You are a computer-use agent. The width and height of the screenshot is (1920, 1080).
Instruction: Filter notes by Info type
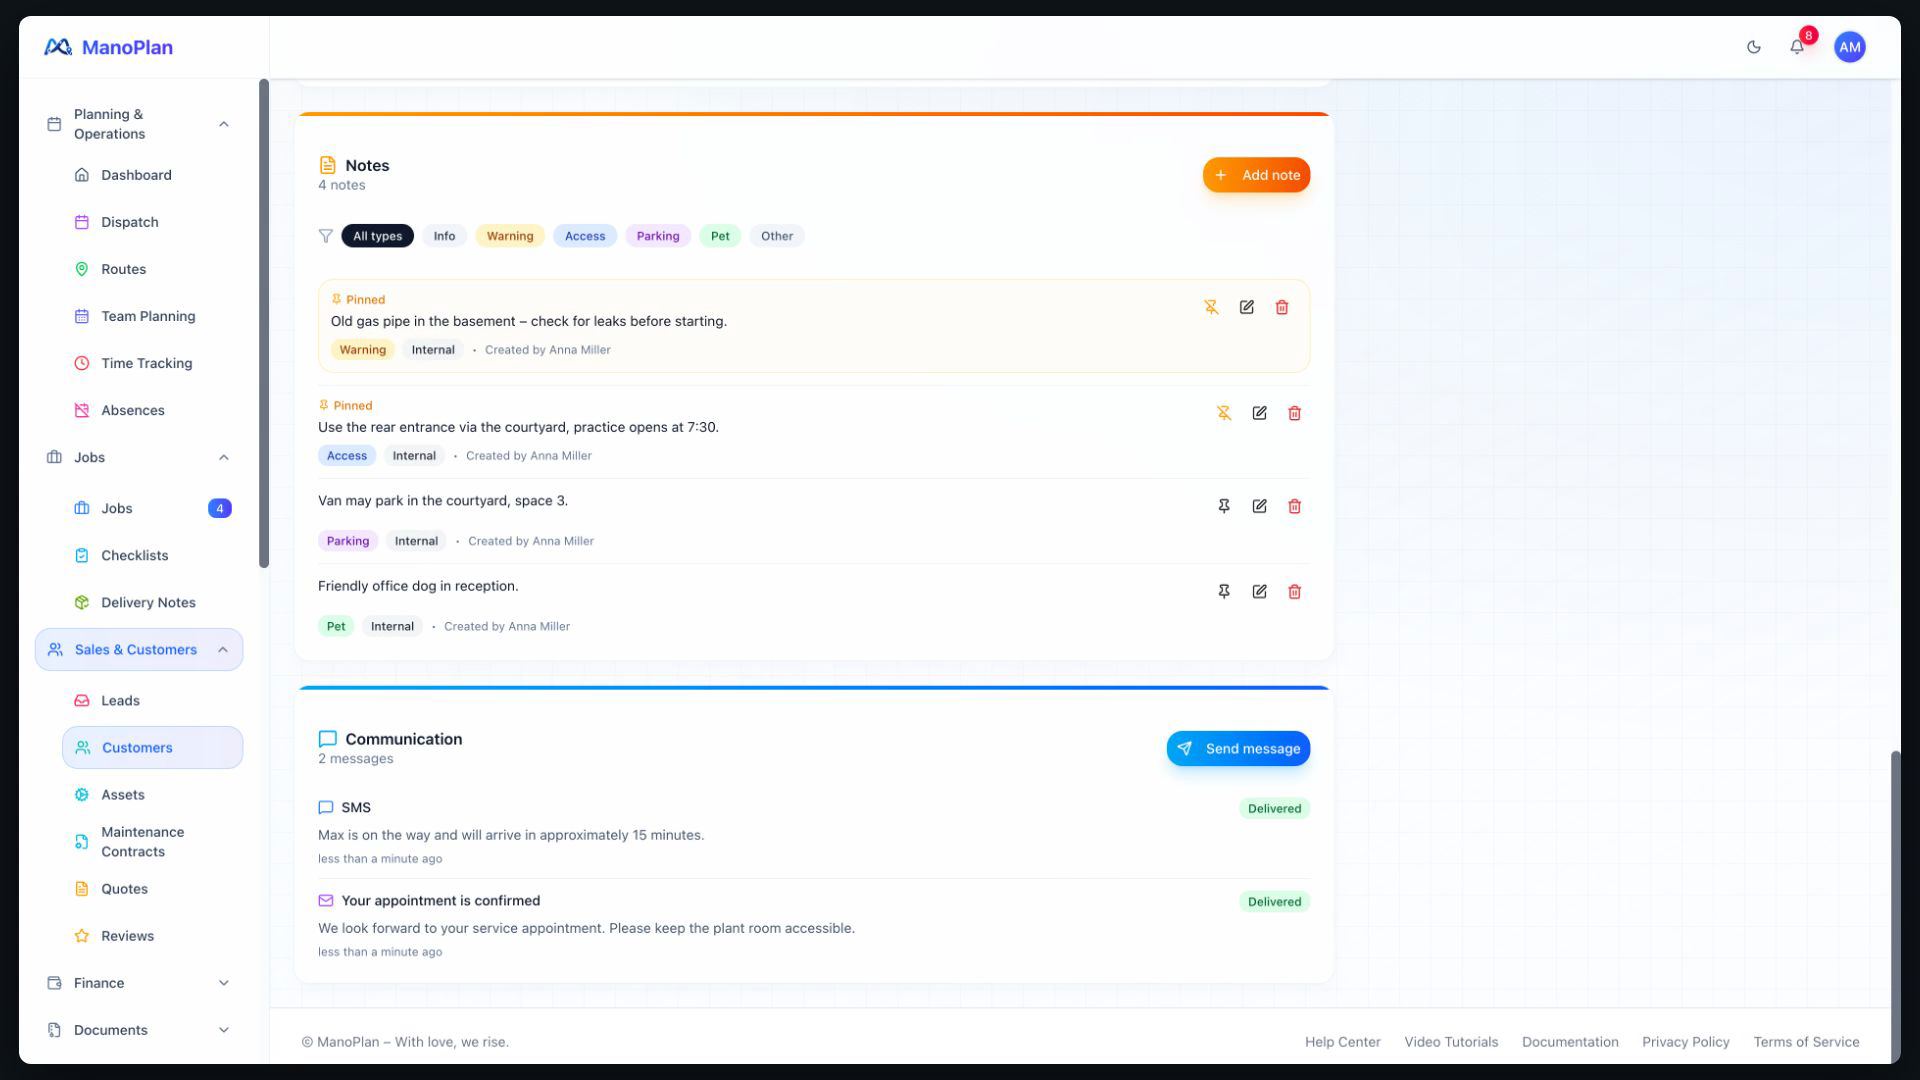pos(444,236)
